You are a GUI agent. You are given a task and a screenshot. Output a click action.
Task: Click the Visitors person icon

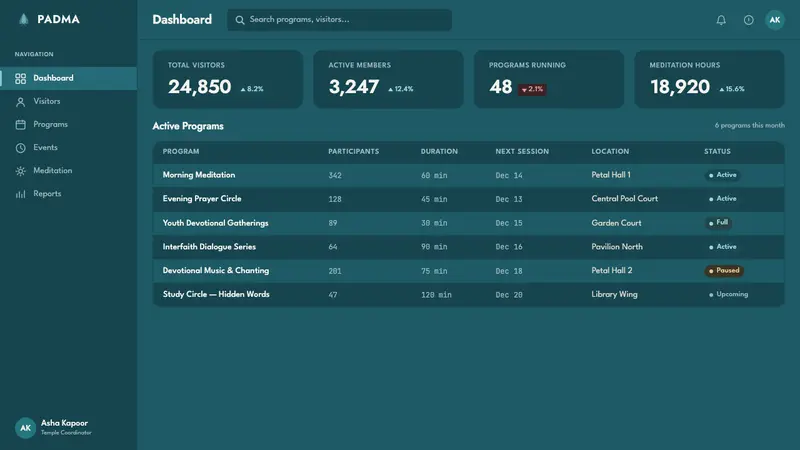(x=20, y=102)
